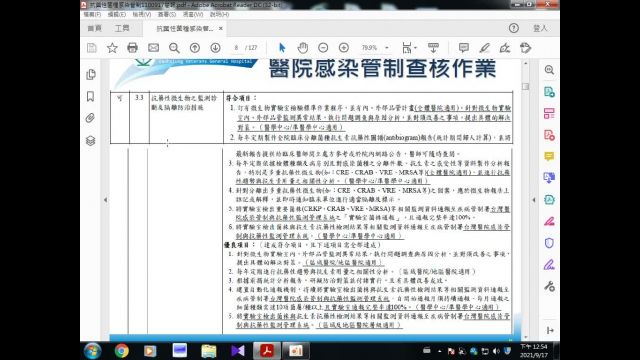This screenshot has height=360, width=640.
Task: Click taskbar clock showing 12:54
Action: [534, 351]
